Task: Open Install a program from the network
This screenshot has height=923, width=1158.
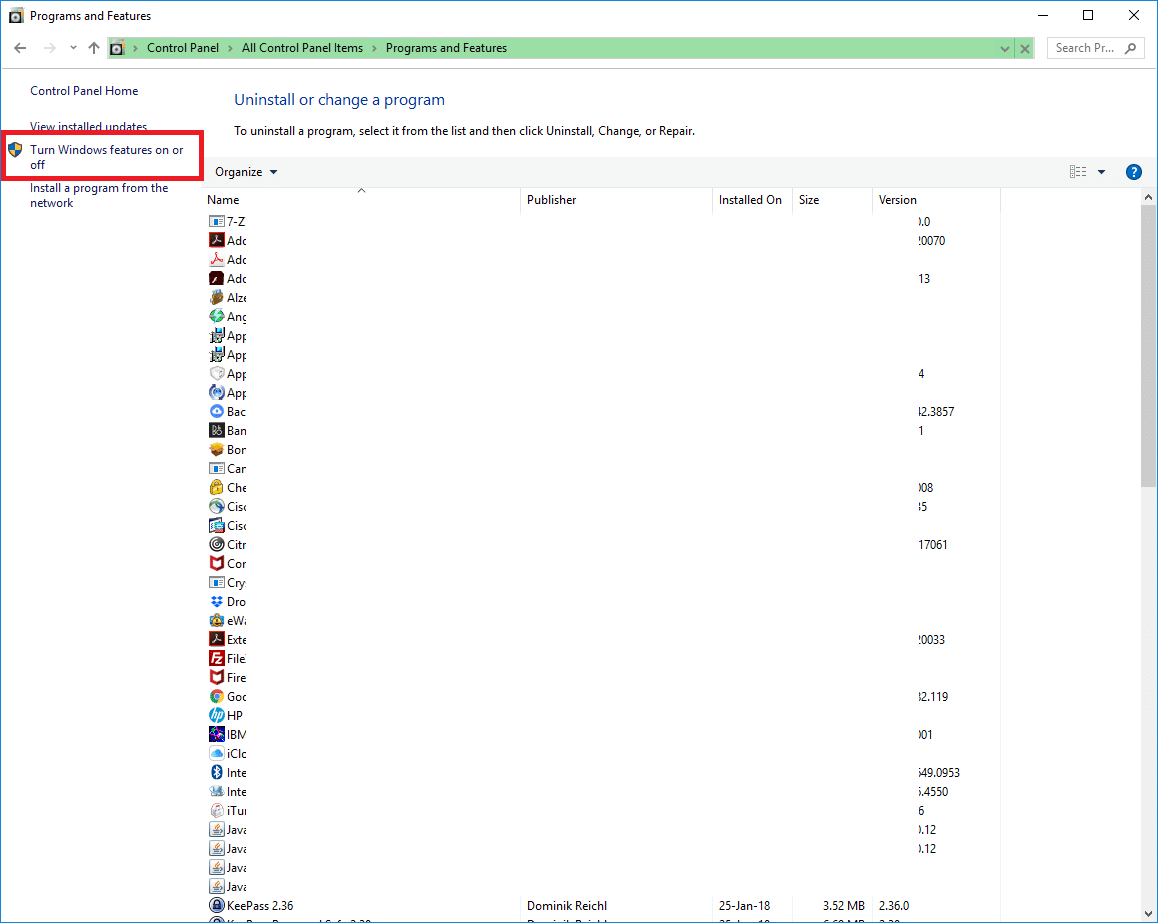Action: point(99,196)
